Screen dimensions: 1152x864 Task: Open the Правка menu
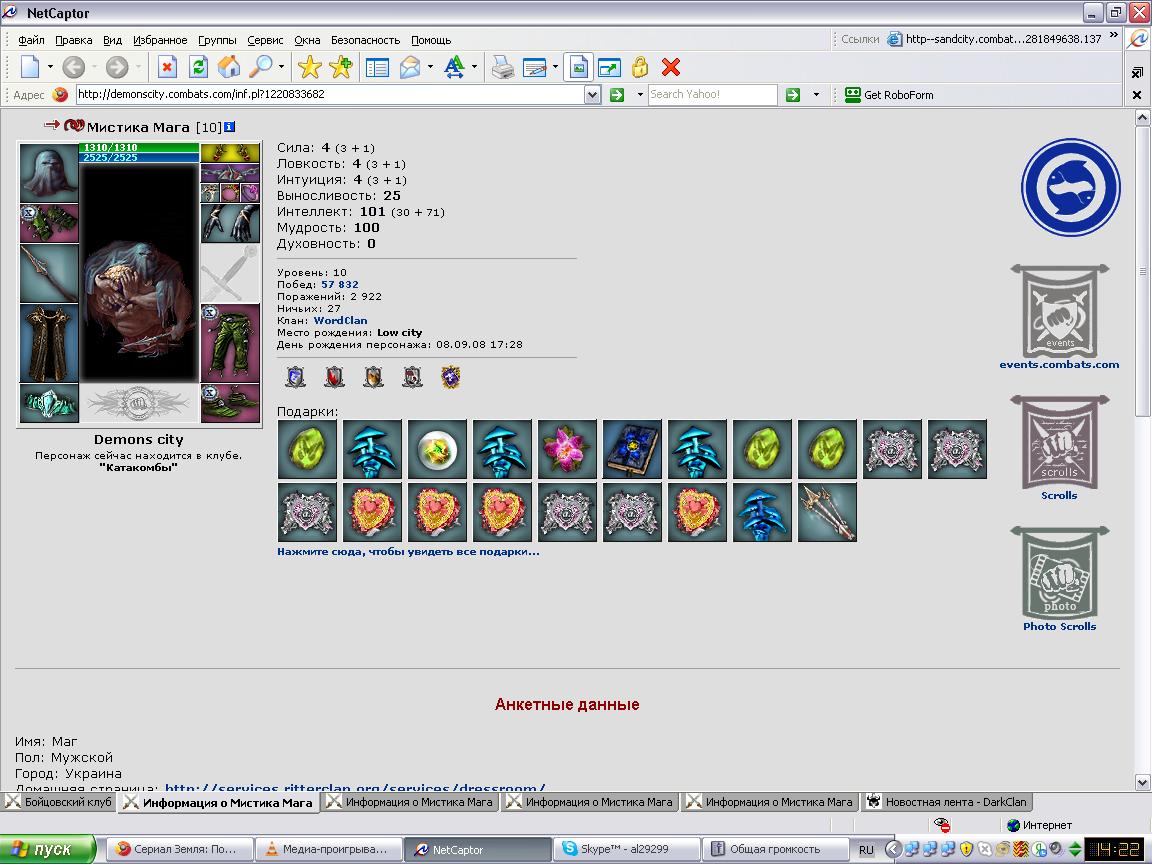click(73, 40)
